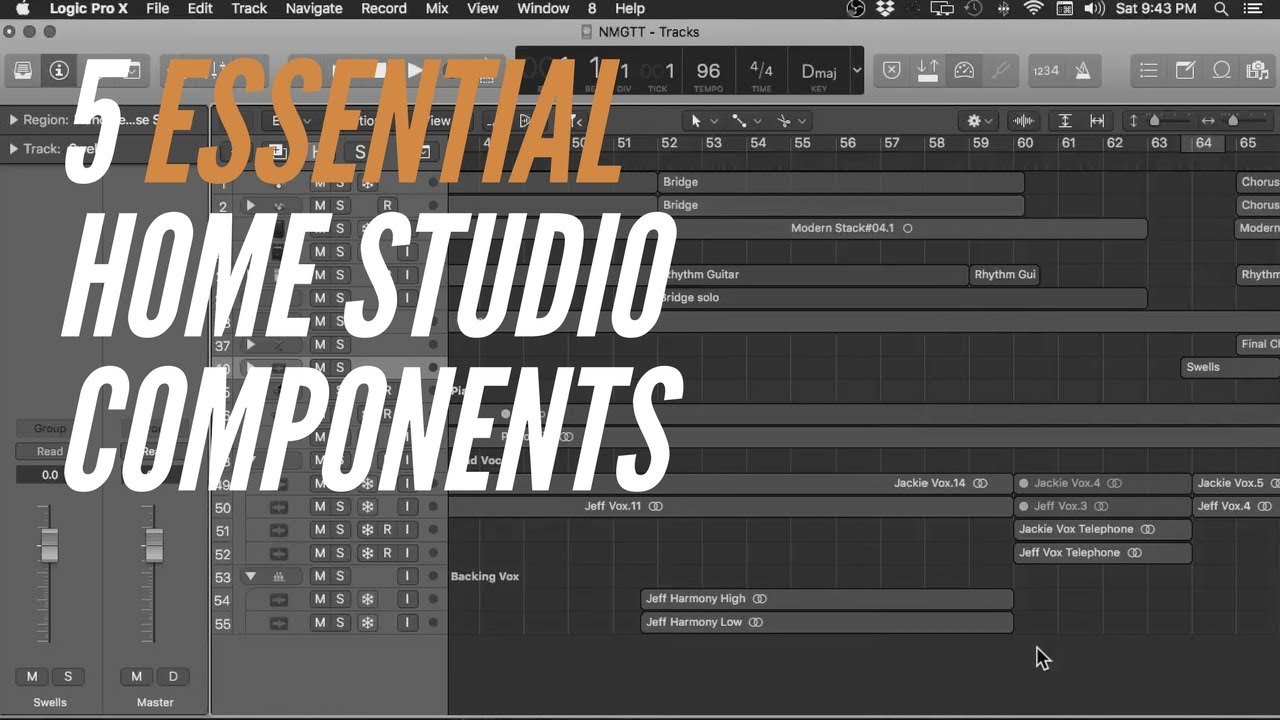
Task: Open the scissors tool menu
Action: click(790, 120)
